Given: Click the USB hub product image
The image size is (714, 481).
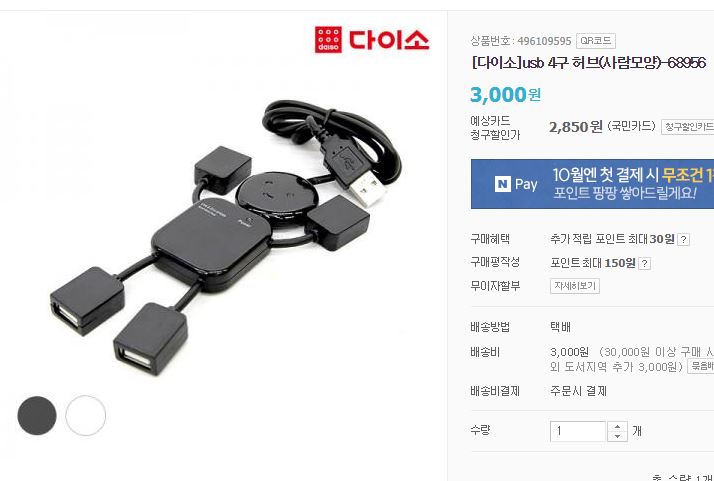Looking at the screenshot, I should tap(226, 237).
